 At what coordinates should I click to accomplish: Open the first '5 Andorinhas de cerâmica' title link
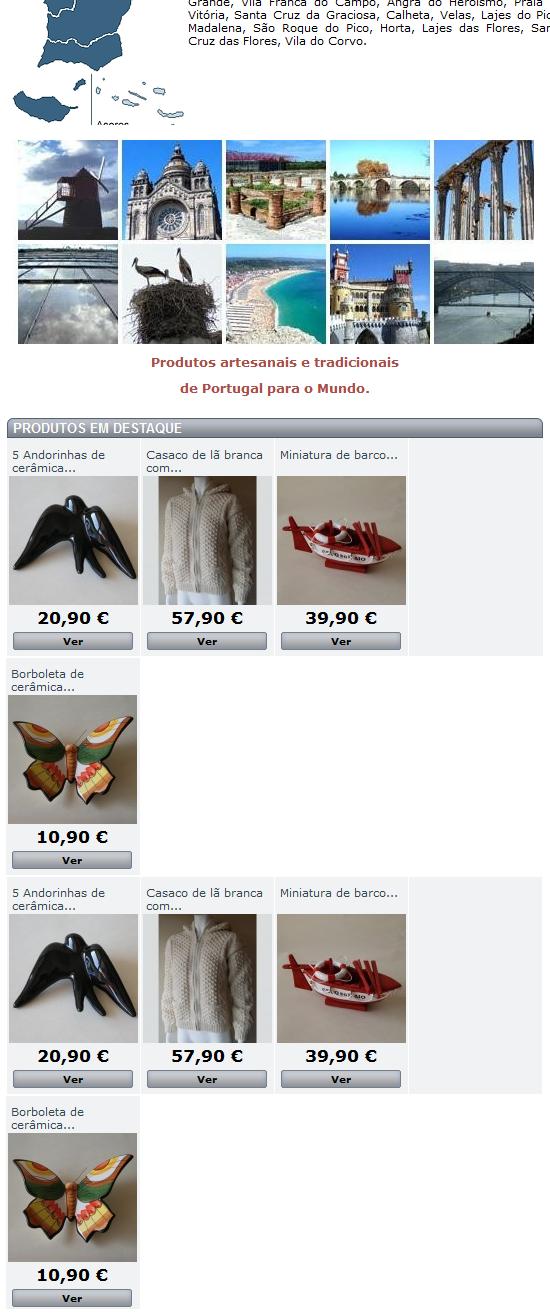[59, 461]
